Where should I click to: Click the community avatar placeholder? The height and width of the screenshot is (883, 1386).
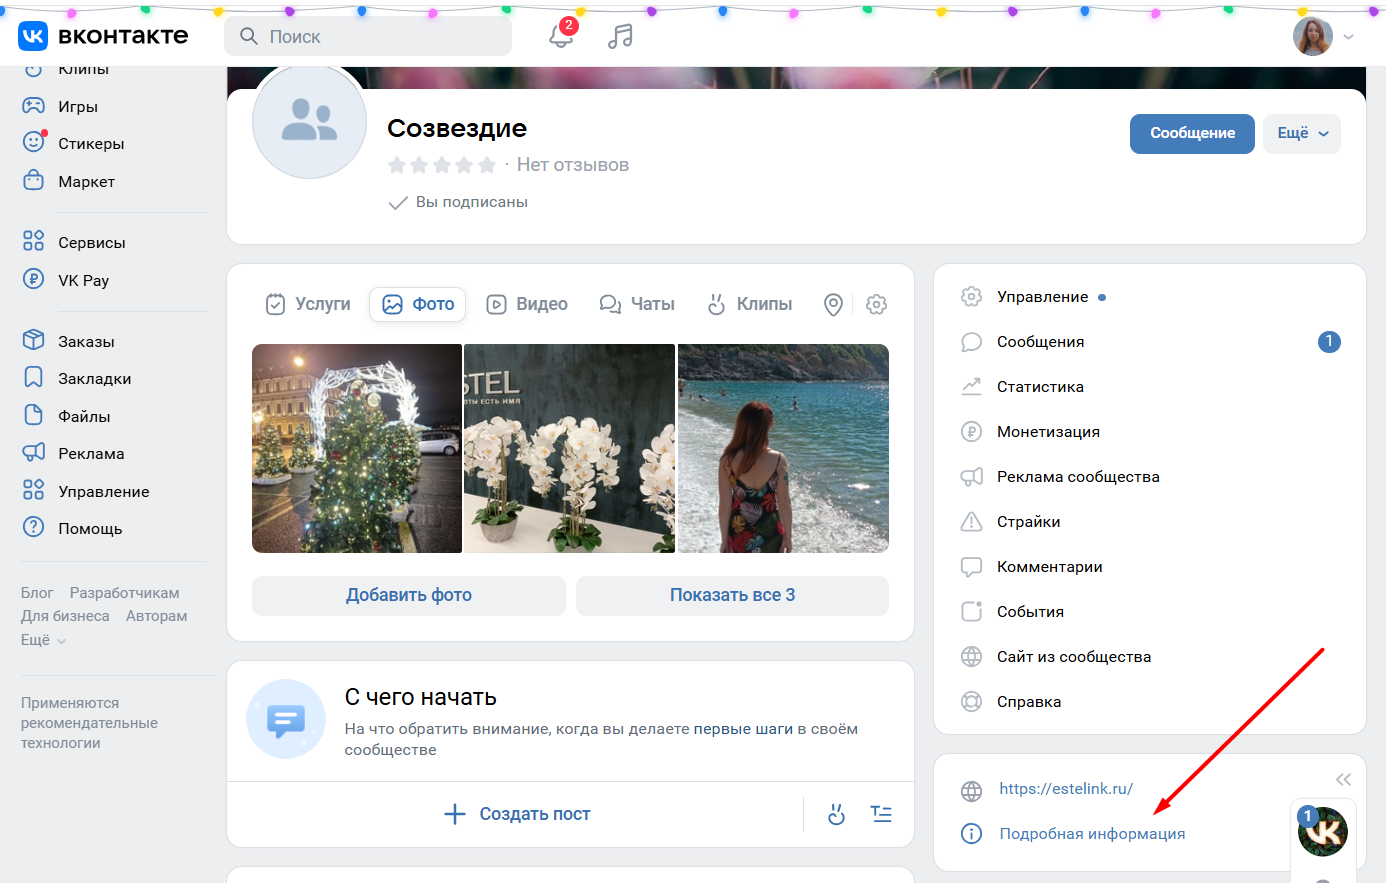click(x=310, y=121)
